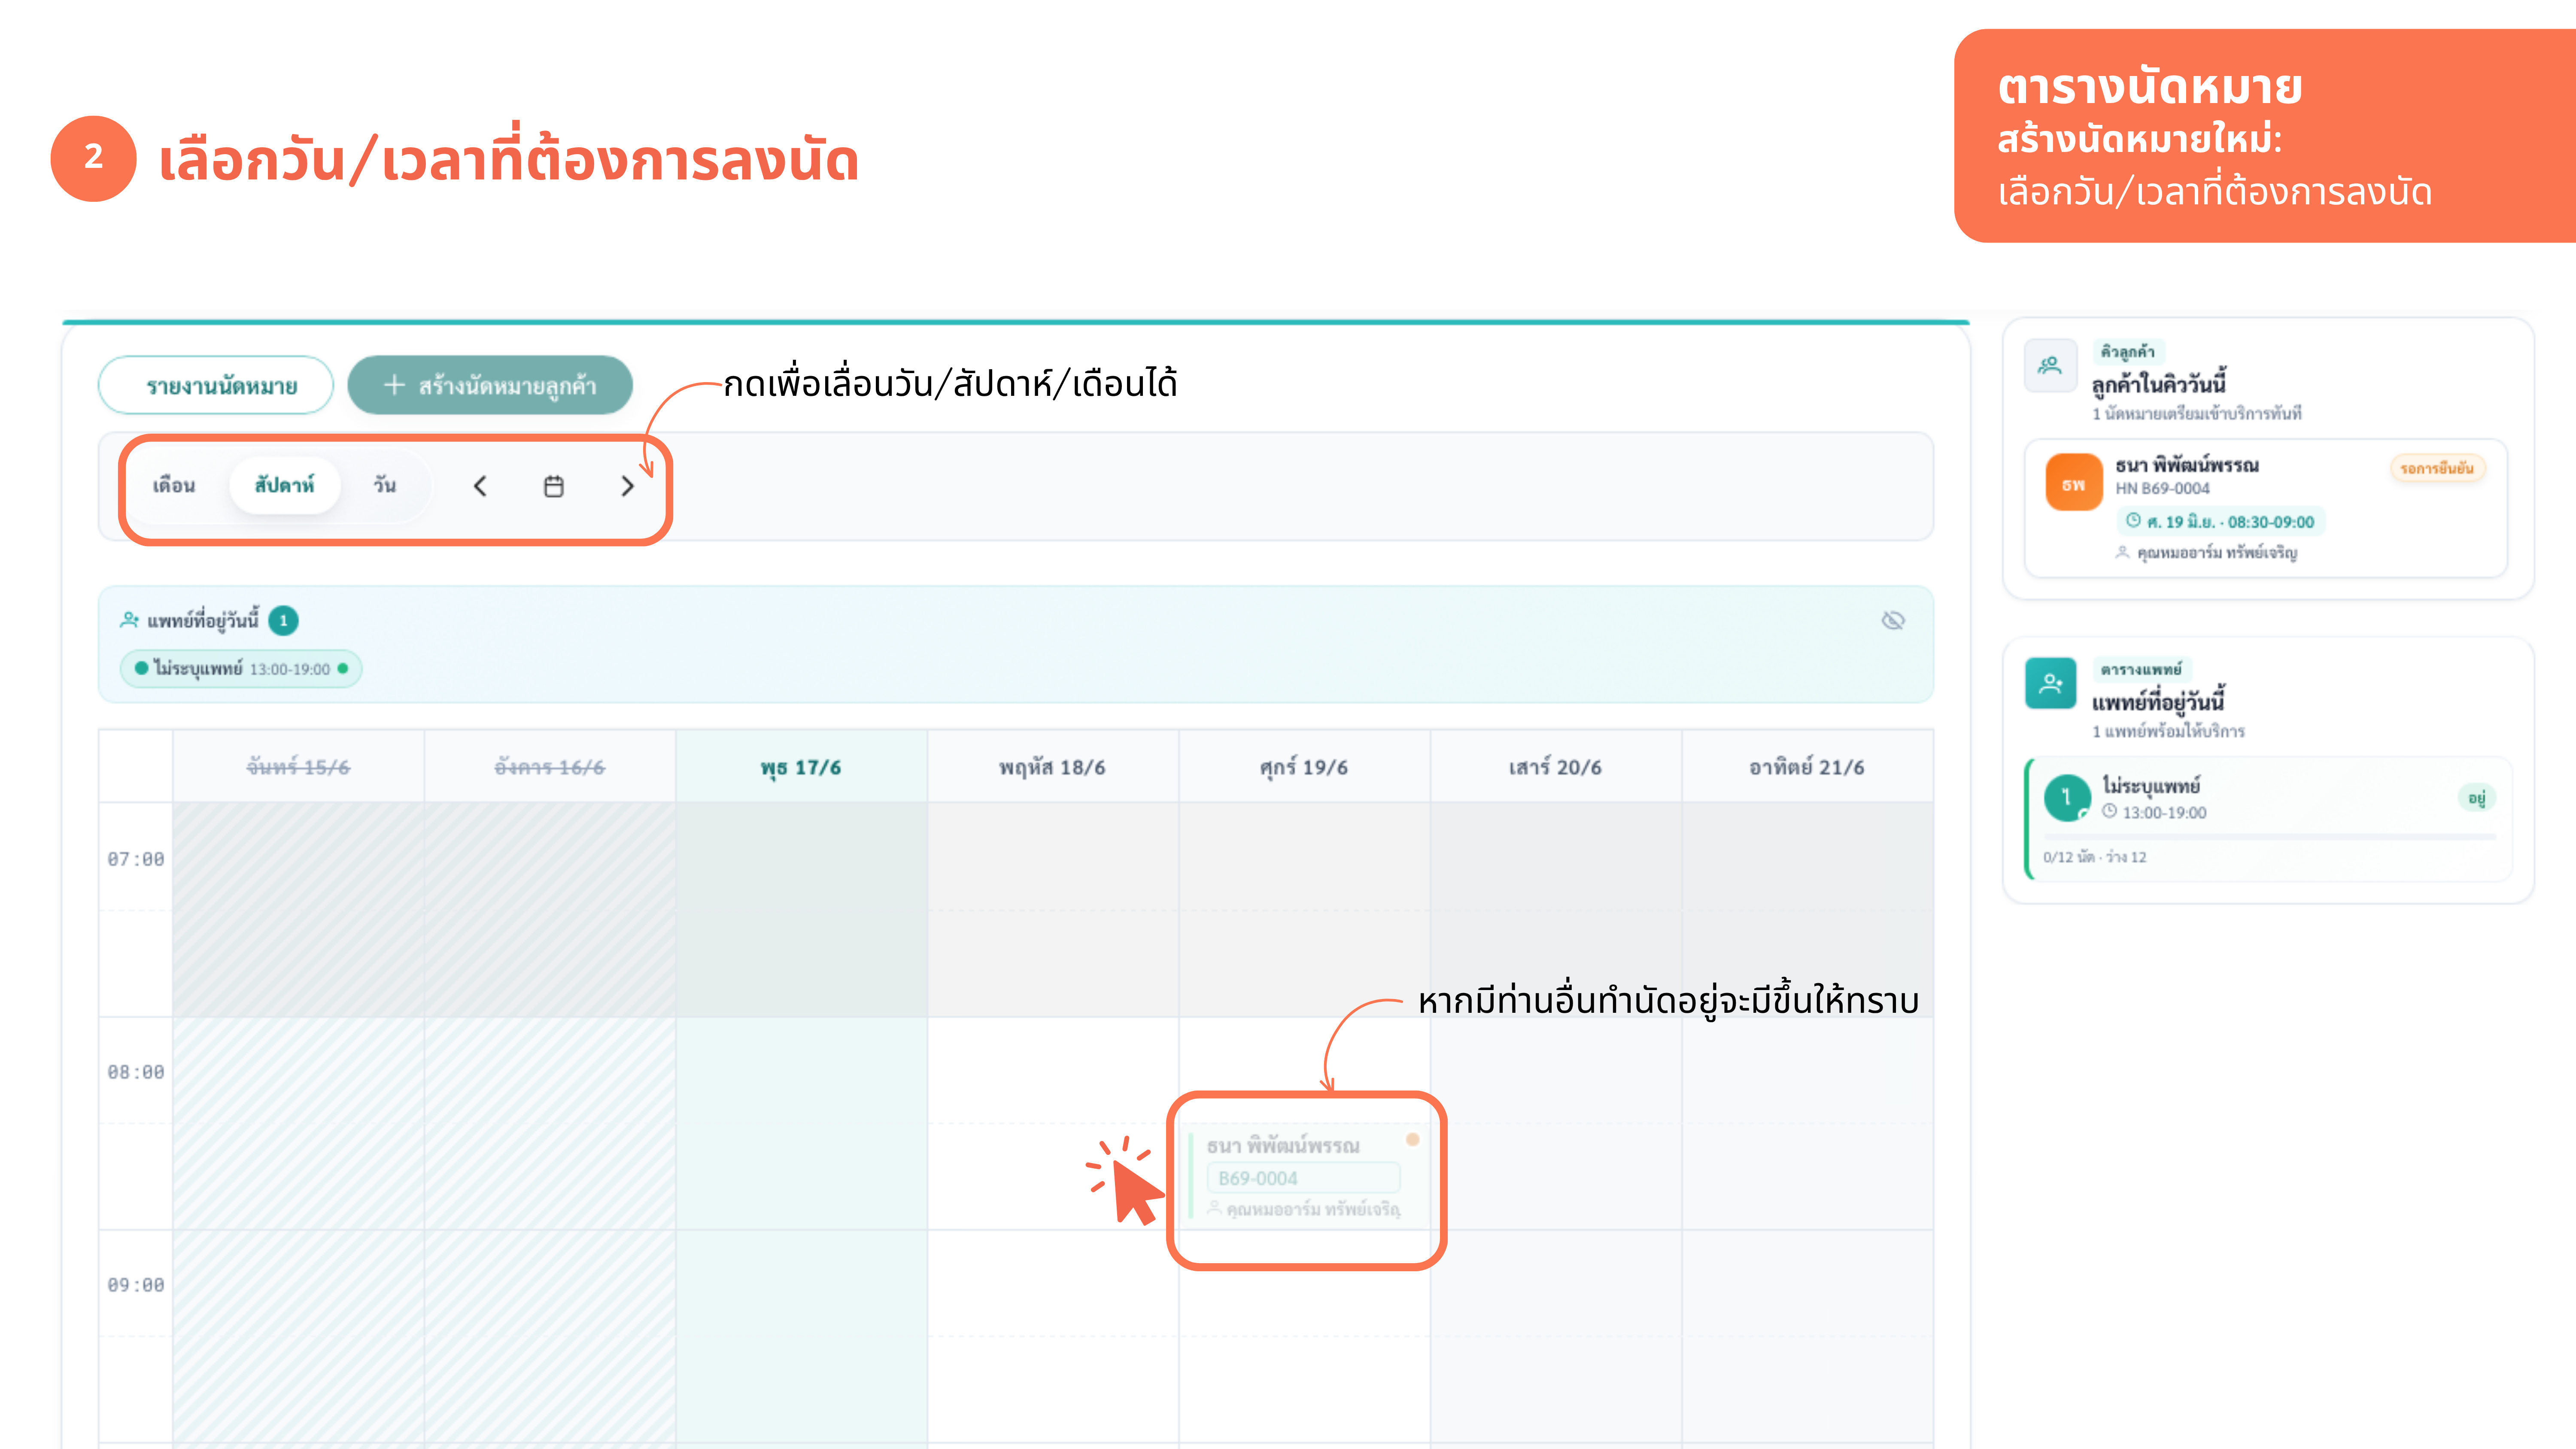Image resolution: width=2576 pixels, height=1449 pixels.
Task: Click the คิวลูกค้า queue icon
Action: click(2050, 365)
